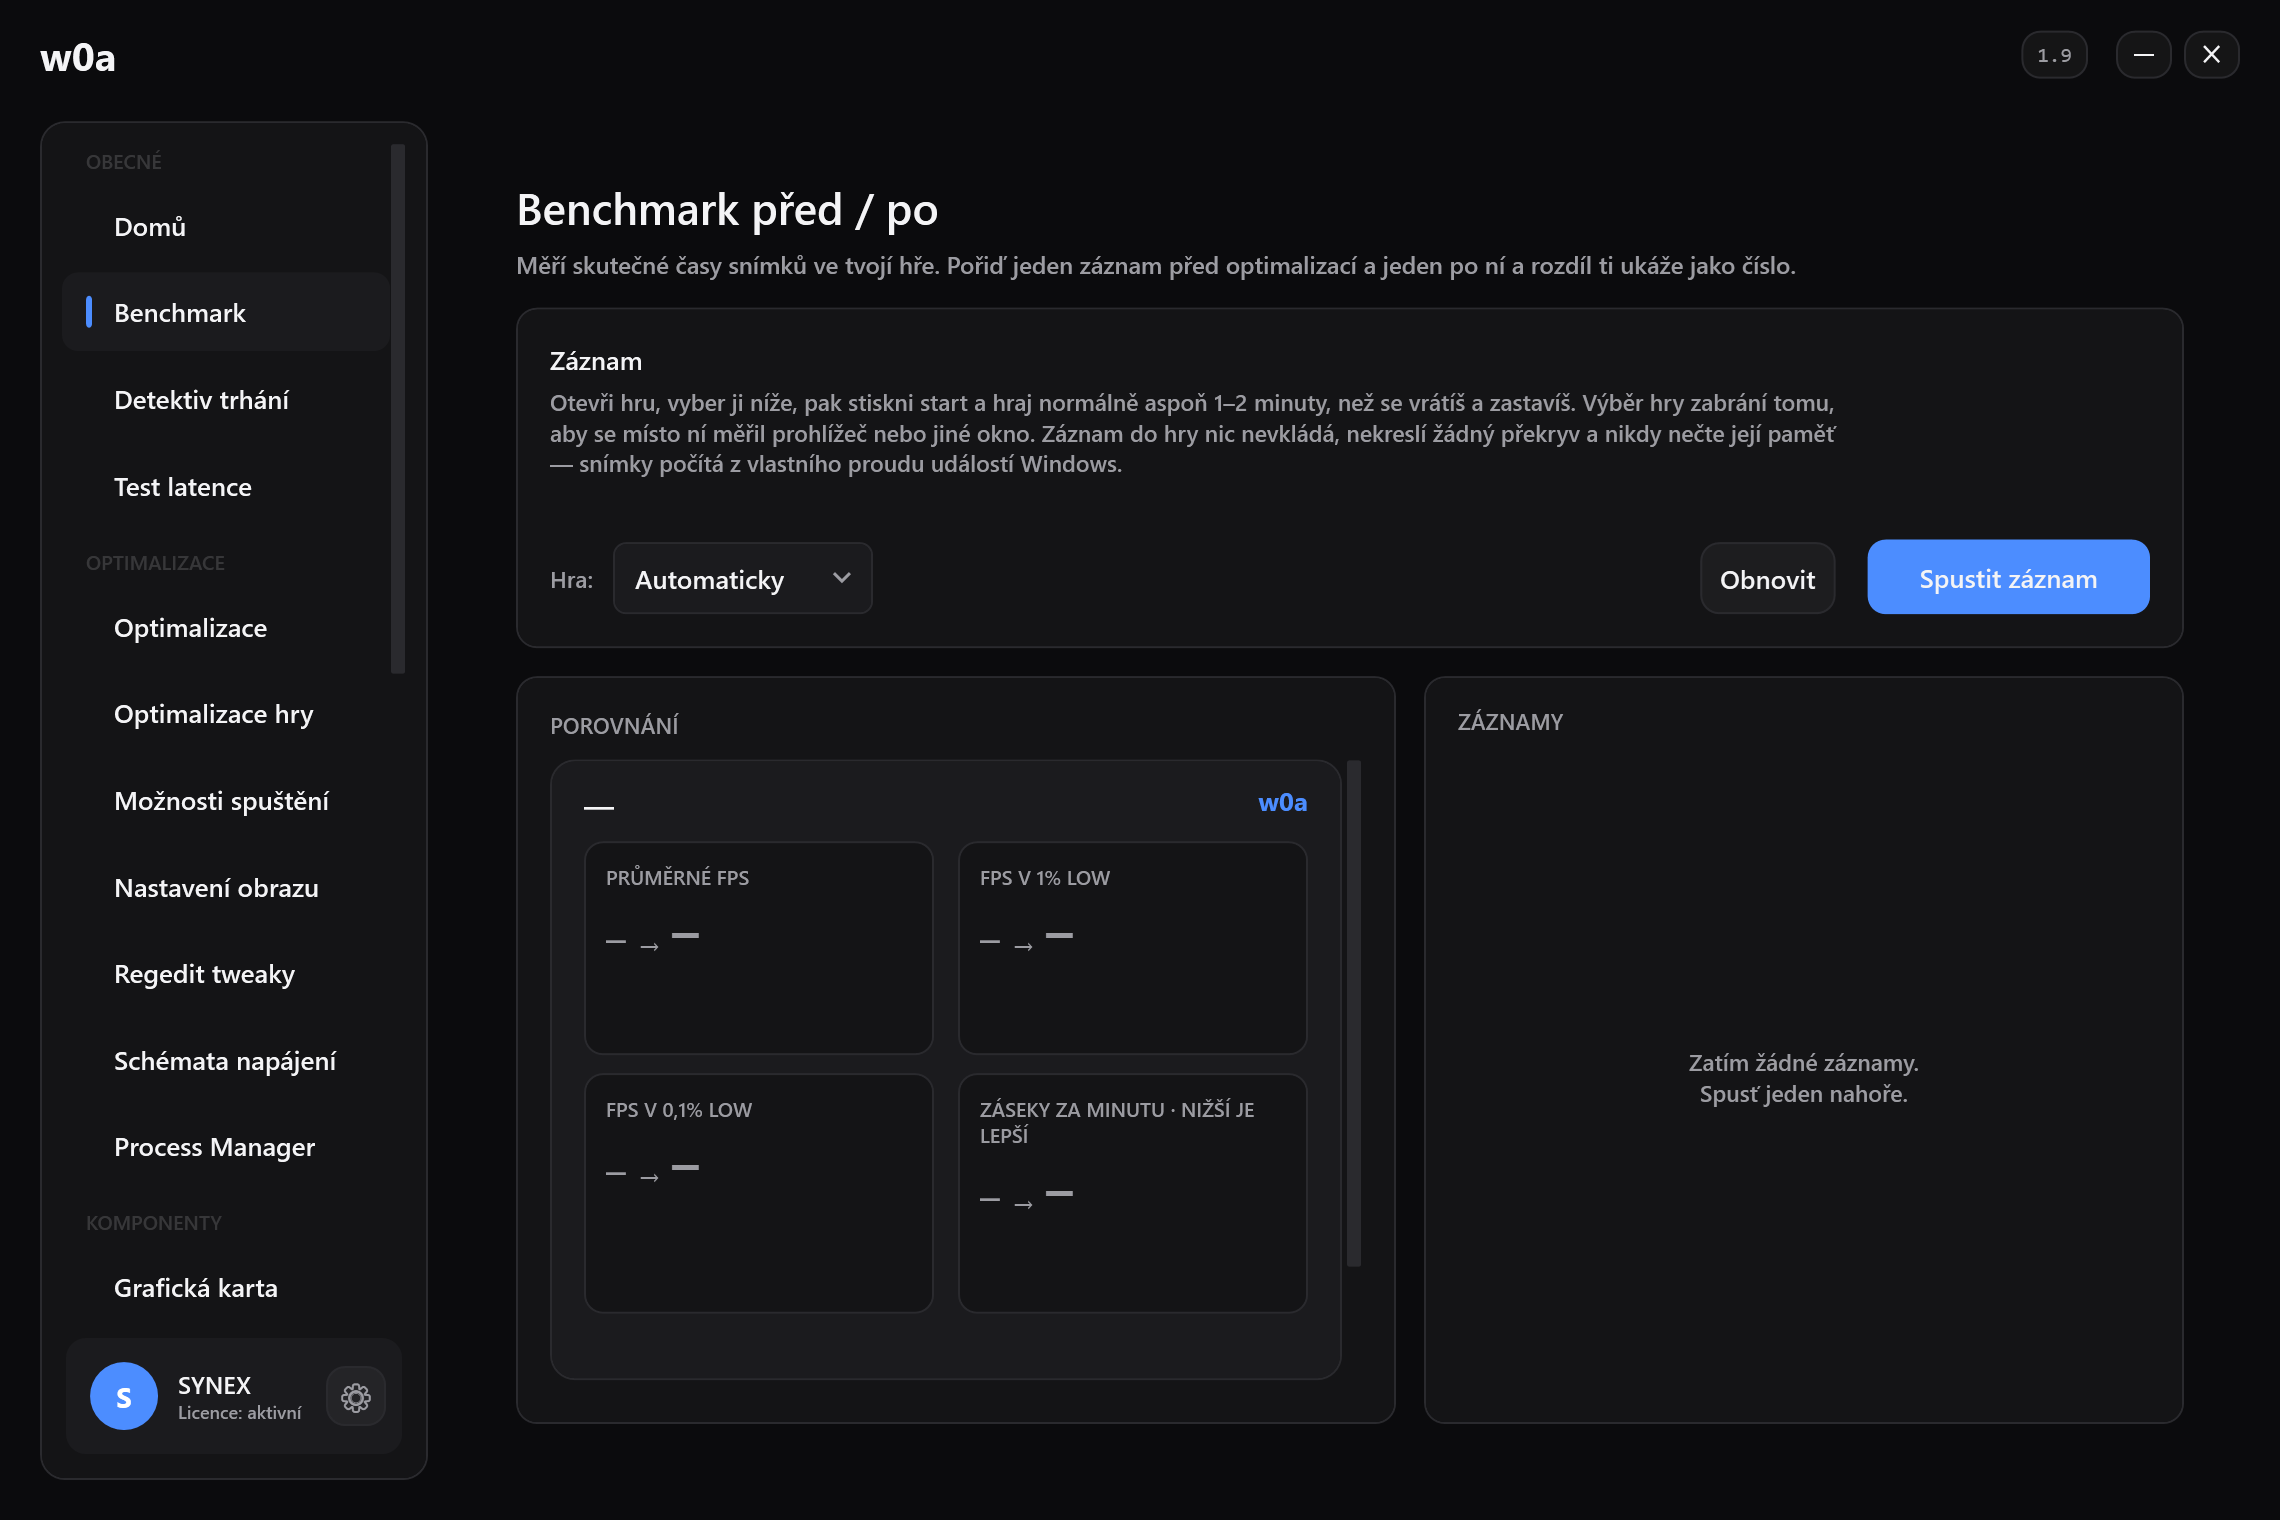The height and width of the screenshot is (1520, 2280).
Task: Click the blue w0a label in comparison card
Action: pyautogui.click(x=1282, y=802)
